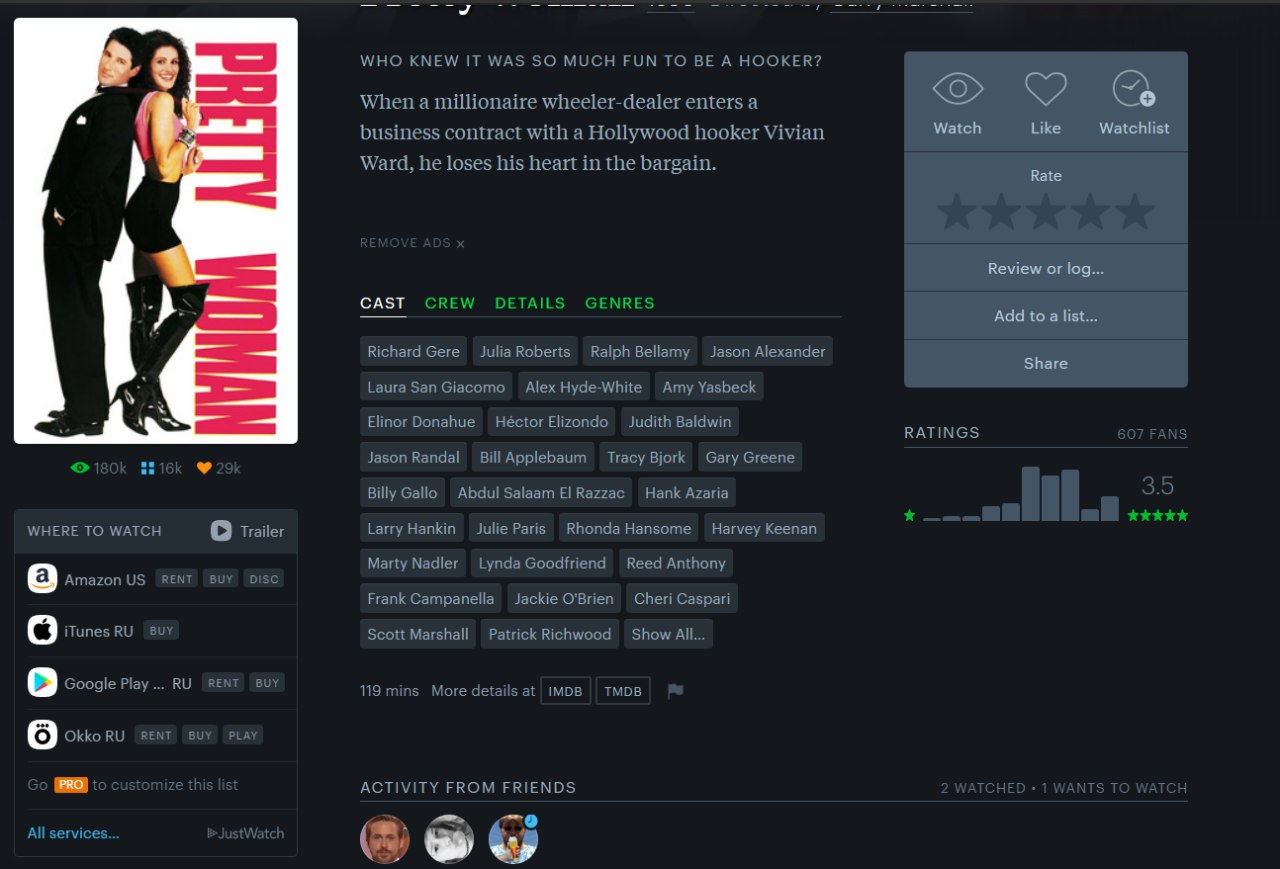Choose RENT on Okko RU
Viewport: 1280px width, 869px height.
click(156, 735)
